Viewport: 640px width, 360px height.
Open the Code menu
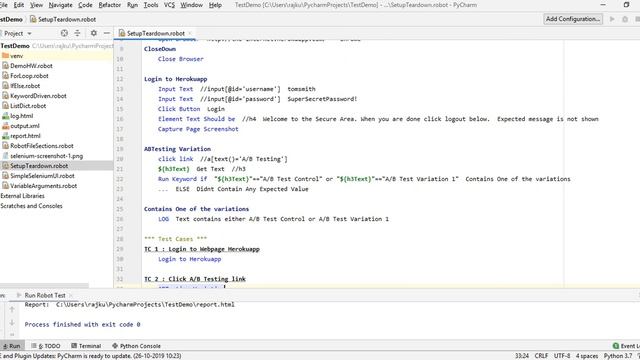(x=85, y=5)
